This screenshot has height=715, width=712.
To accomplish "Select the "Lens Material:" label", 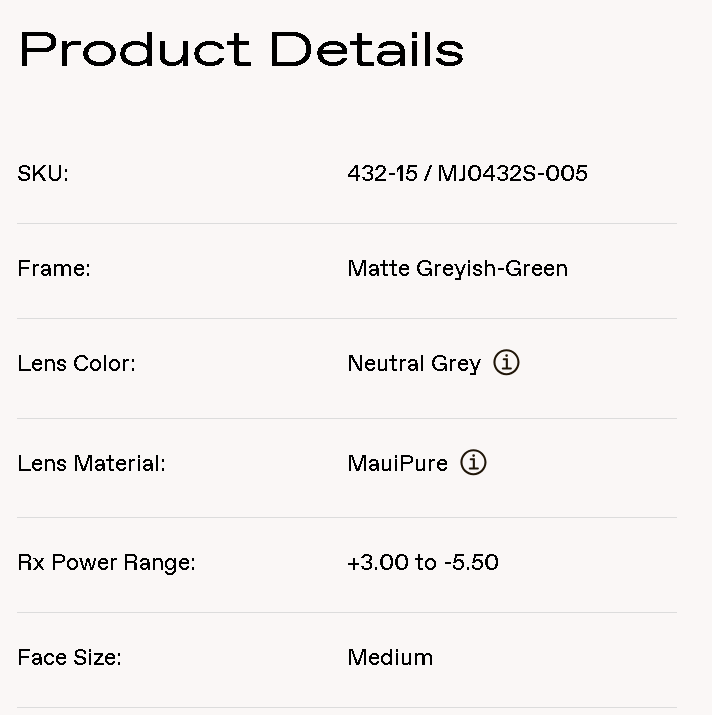I will [x=91, y=463].
